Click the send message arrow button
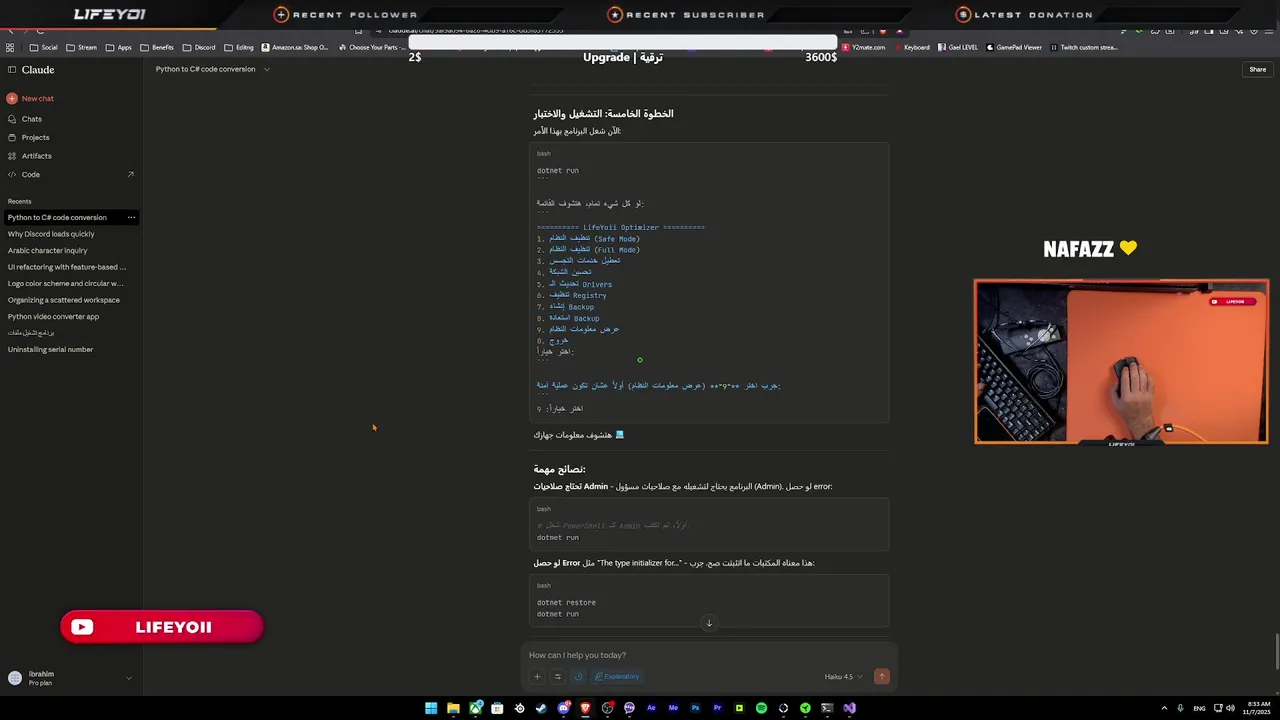The image size is (1280, 720). point(881,677)
